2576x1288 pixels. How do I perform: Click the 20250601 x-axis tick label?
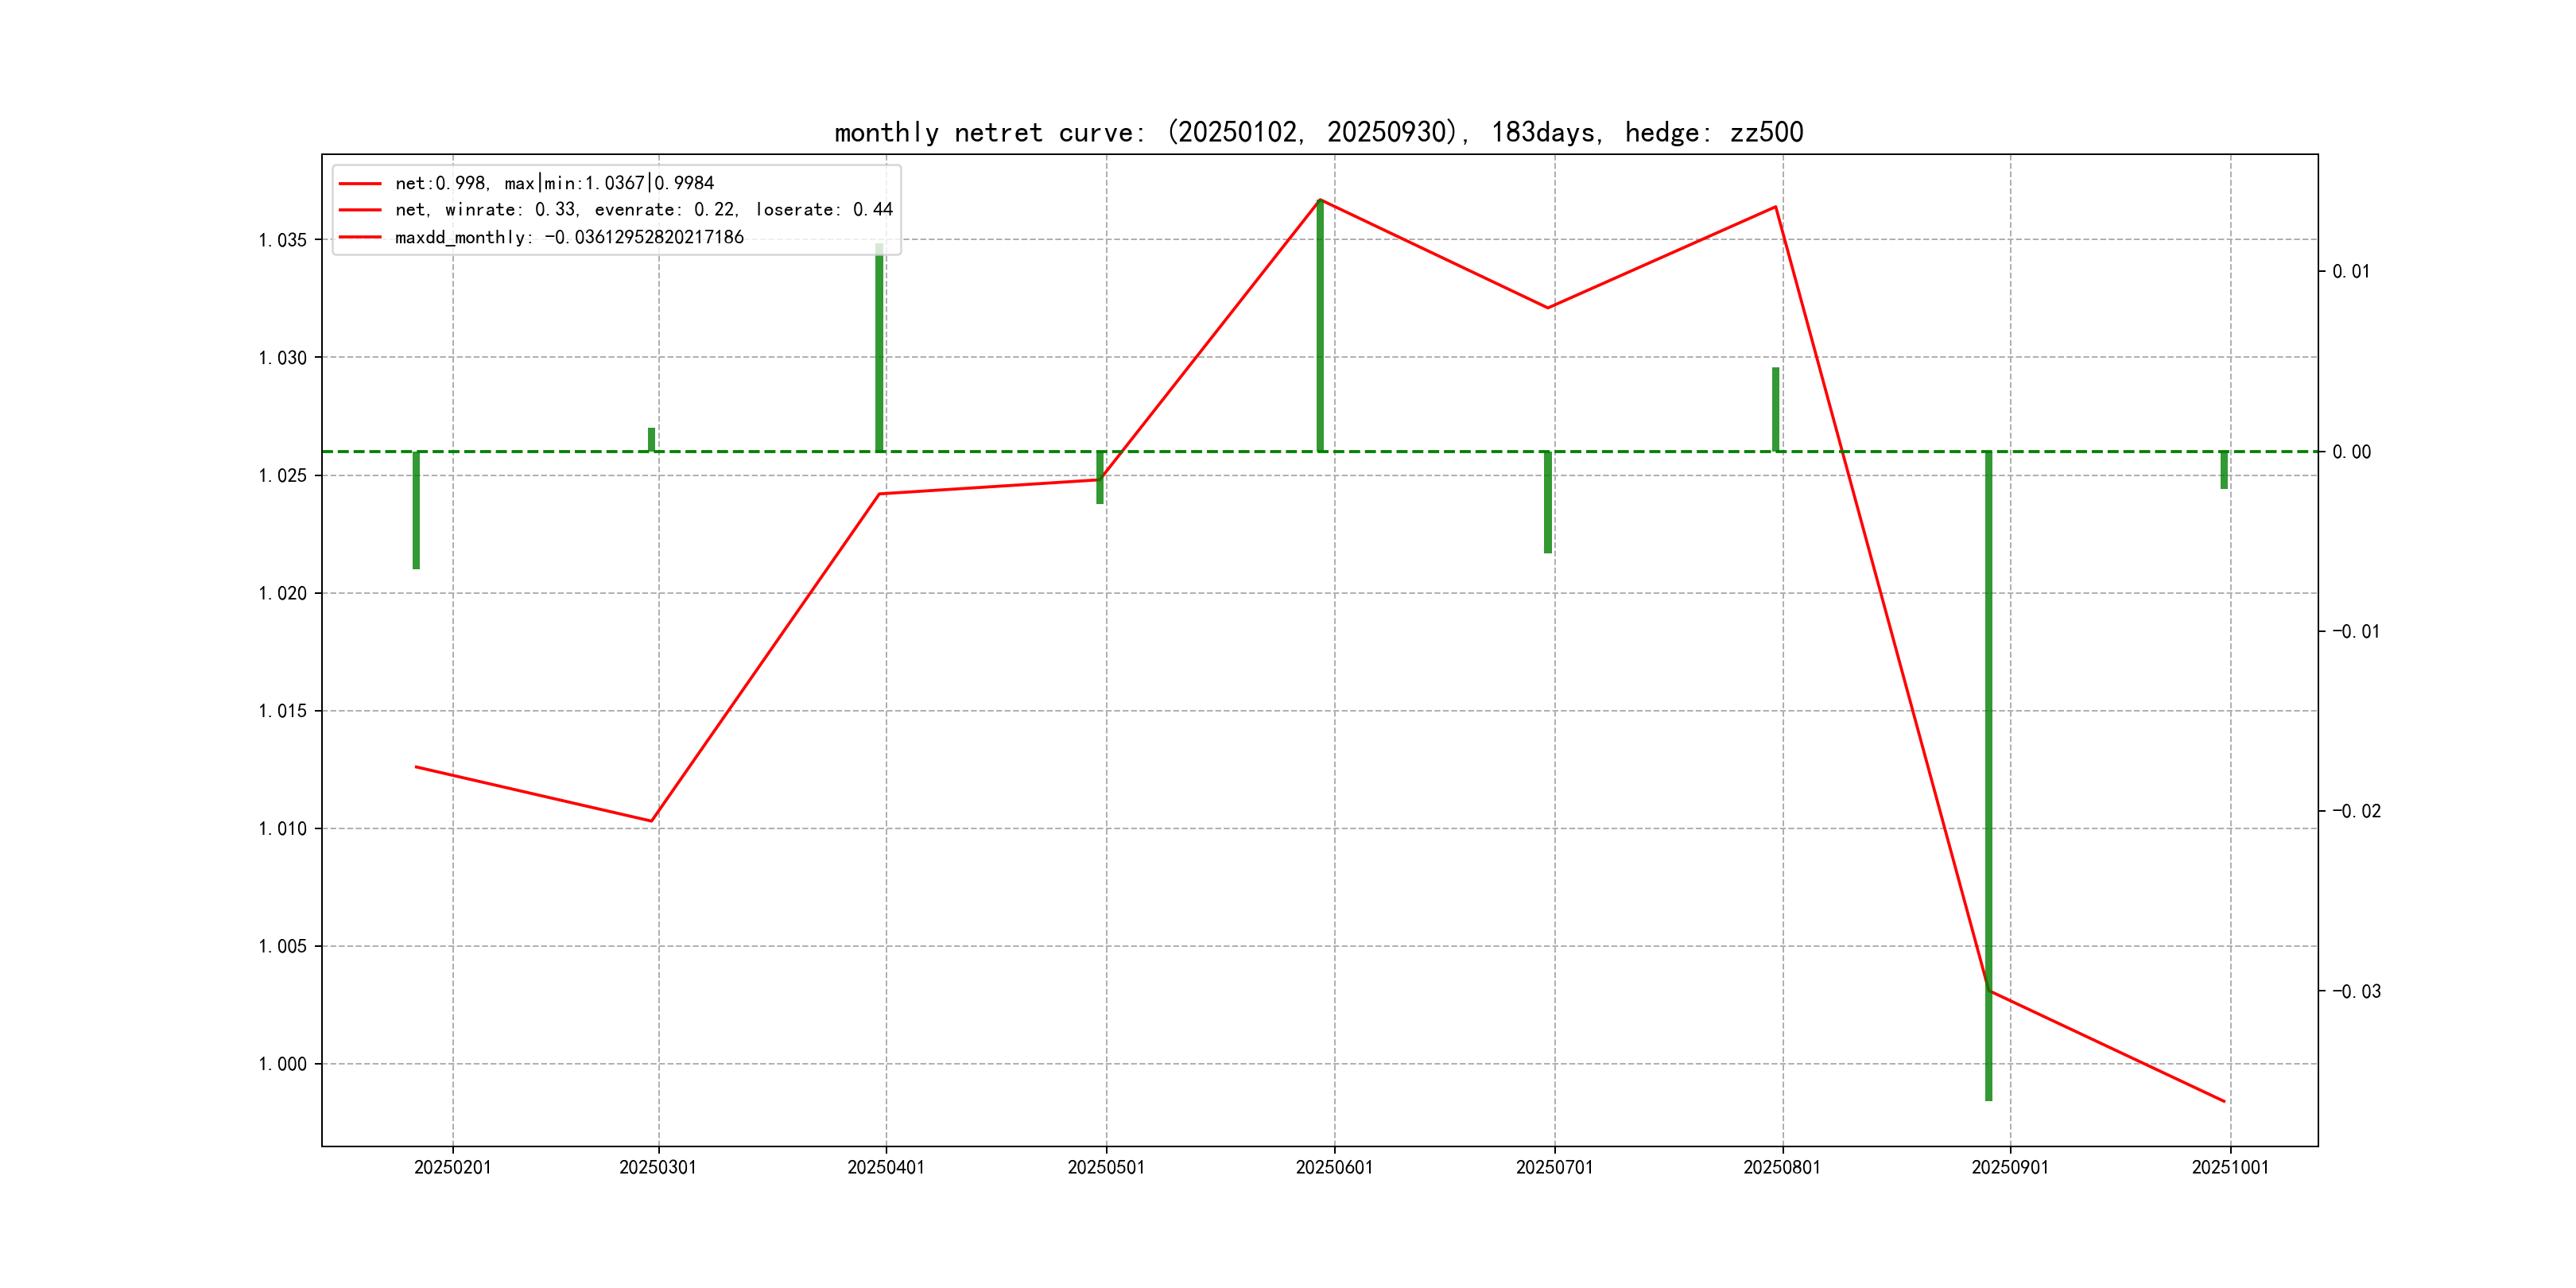1334,1167
